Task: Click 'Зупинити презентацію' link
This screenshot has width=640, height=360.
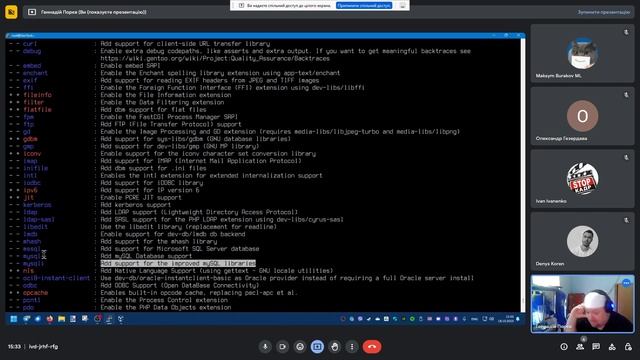Action: pos(604,12)
